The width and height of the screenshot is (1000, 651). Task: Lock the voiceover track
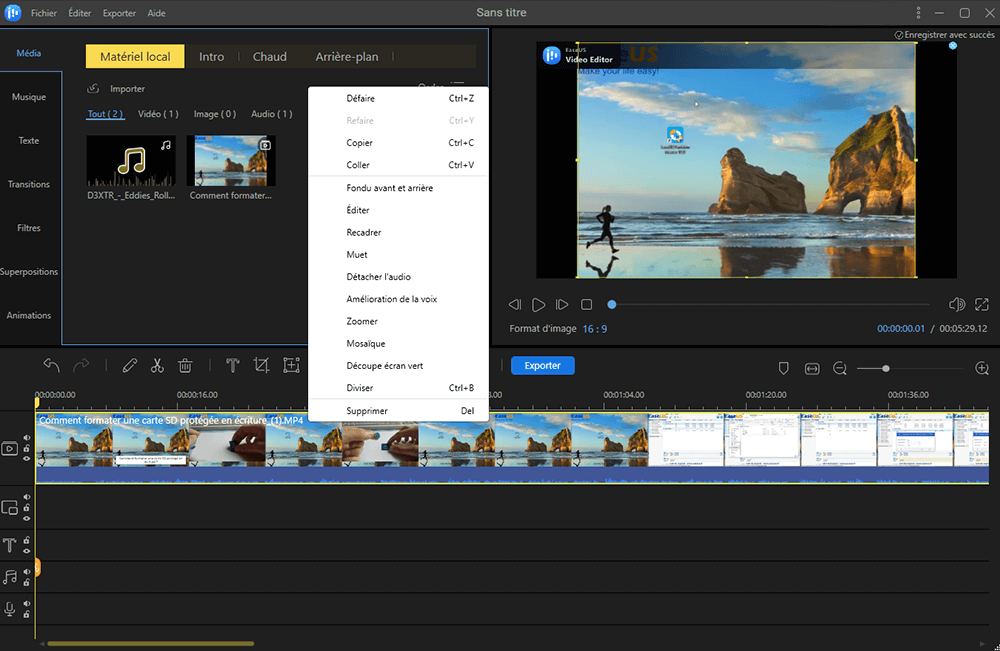tap(27, 615)
